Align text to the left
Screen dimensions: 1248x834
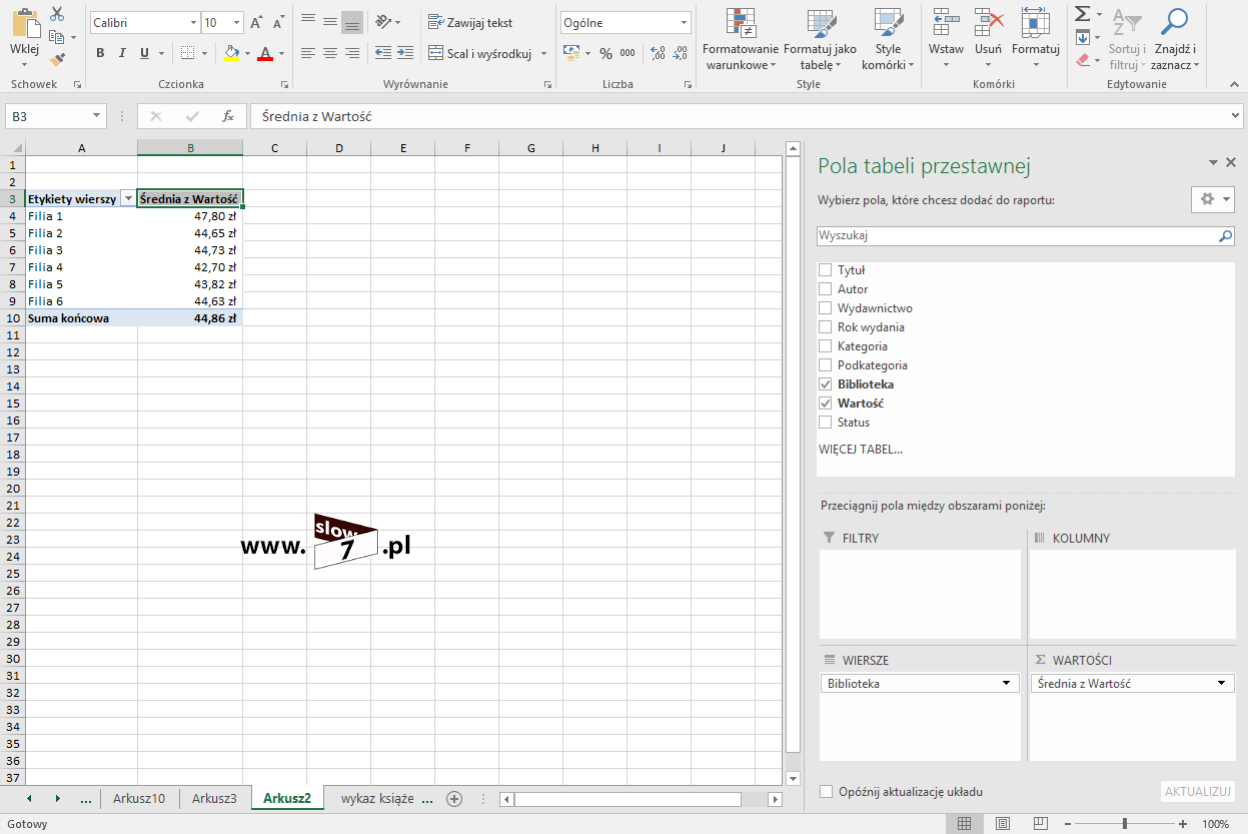(x=308, y=53)
